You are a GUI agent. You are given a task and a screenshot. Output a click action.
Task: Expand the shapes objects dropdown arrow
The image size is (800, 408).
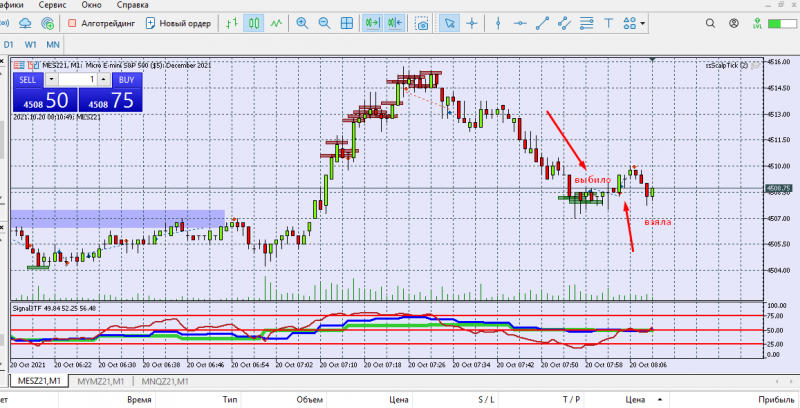(x=642, y=23)
